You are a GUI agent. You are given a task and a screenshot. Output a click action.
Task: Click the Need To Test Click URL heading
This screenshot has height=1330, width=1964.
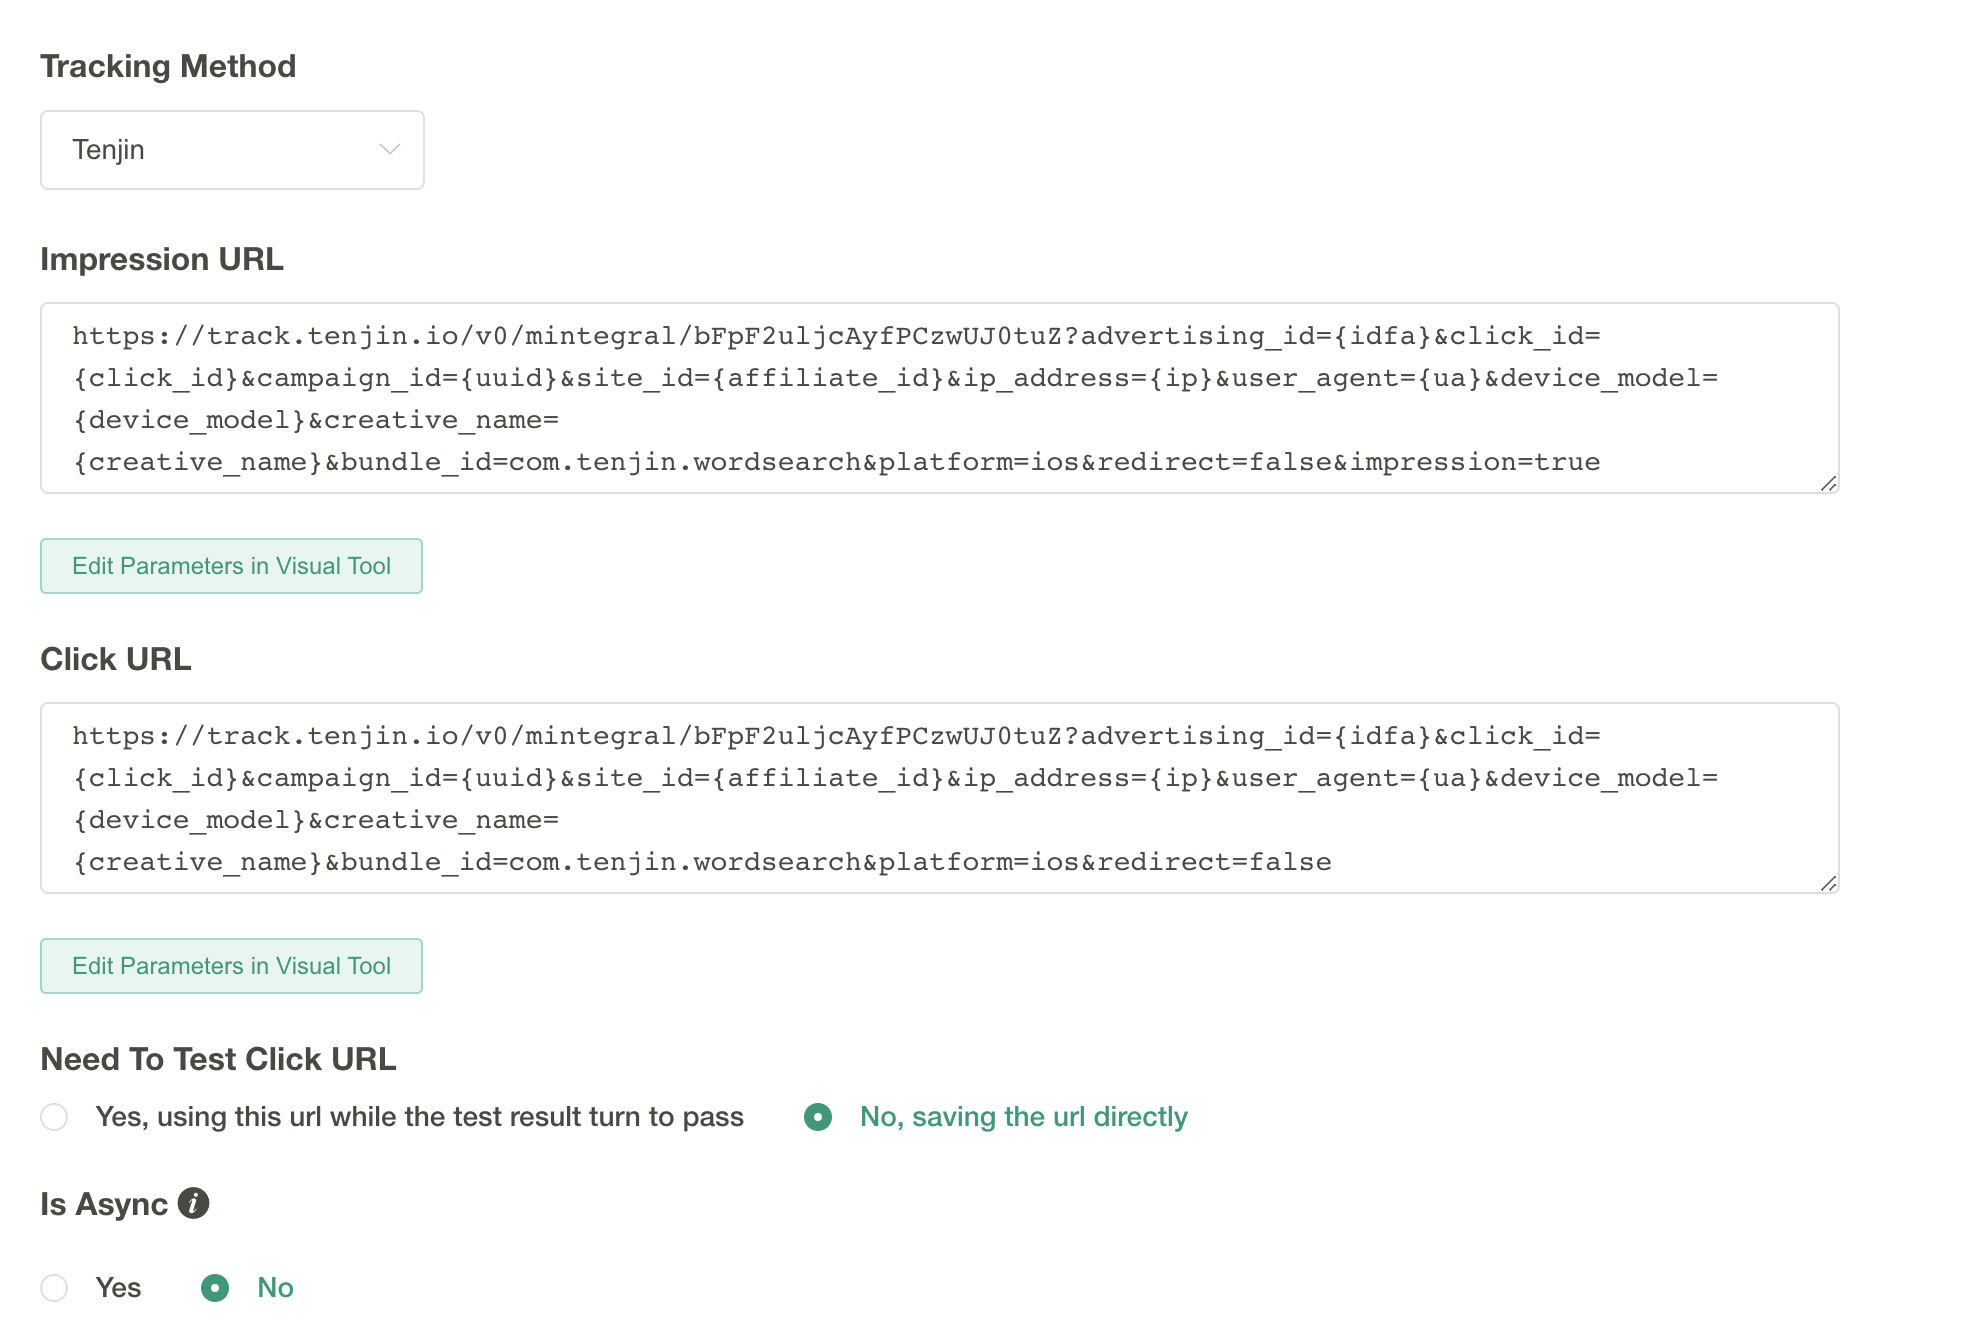pyautogui.click(x=218, y=1059)
